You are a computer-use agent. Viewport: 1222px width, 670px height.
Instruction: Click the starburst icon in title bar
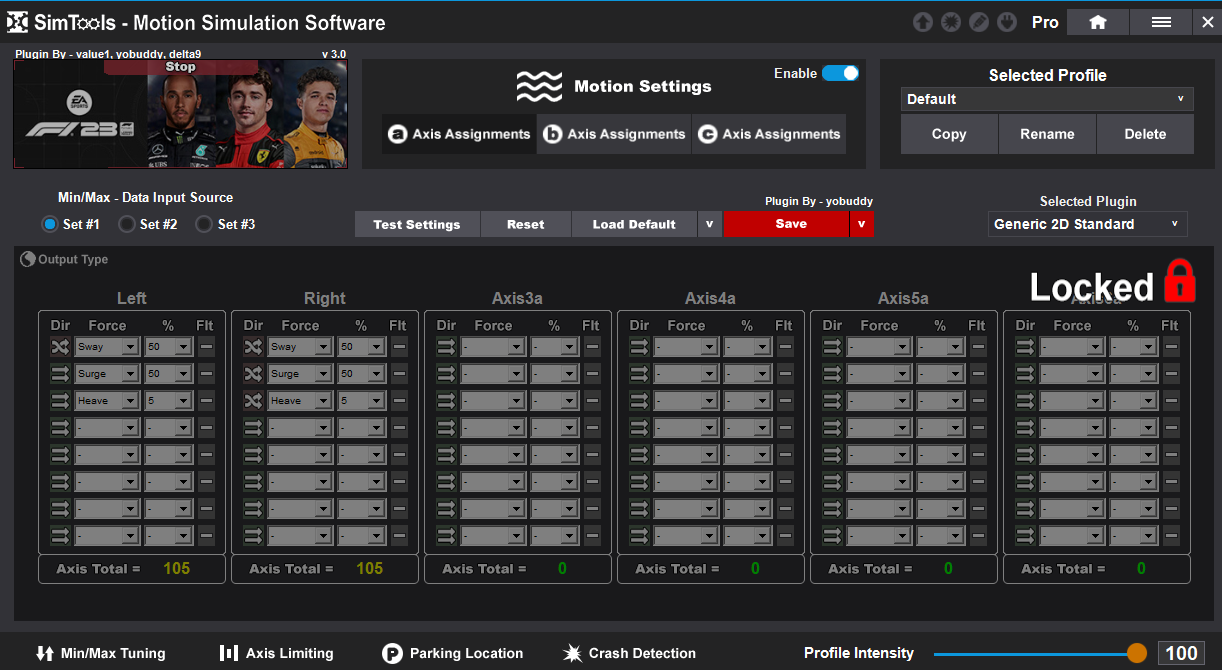pos(951,22)
